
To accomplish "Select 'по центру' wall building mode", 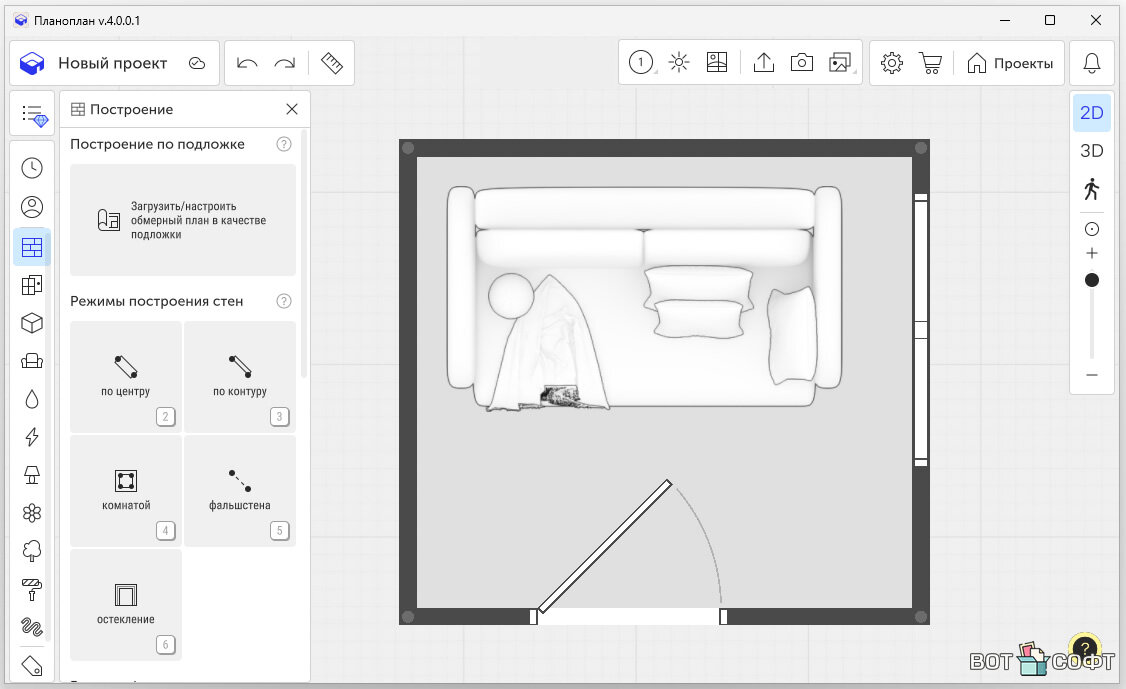I will click(126, 376).
